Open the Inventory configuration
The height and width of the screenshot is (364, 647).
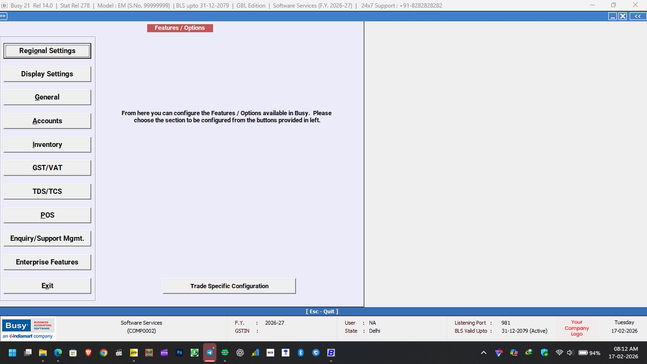[47, 144]
